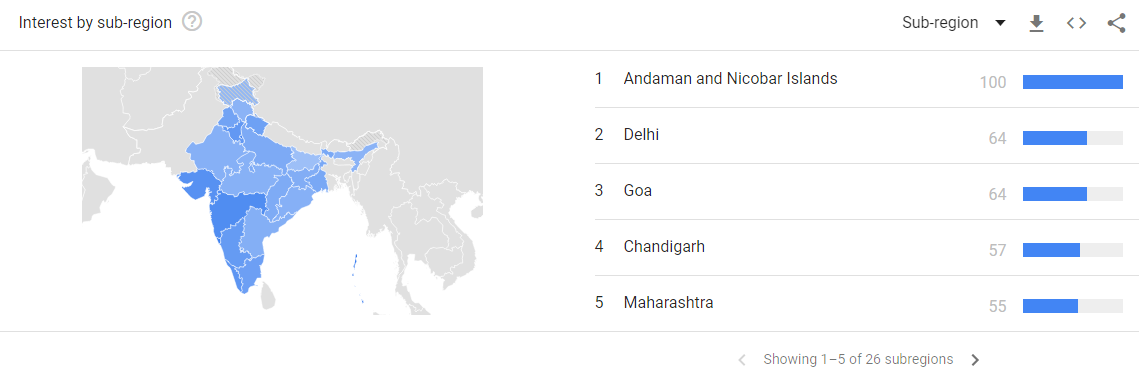Open the Sub-region selector label
This screenshot has height=379, width=1139.
point(940,23)
